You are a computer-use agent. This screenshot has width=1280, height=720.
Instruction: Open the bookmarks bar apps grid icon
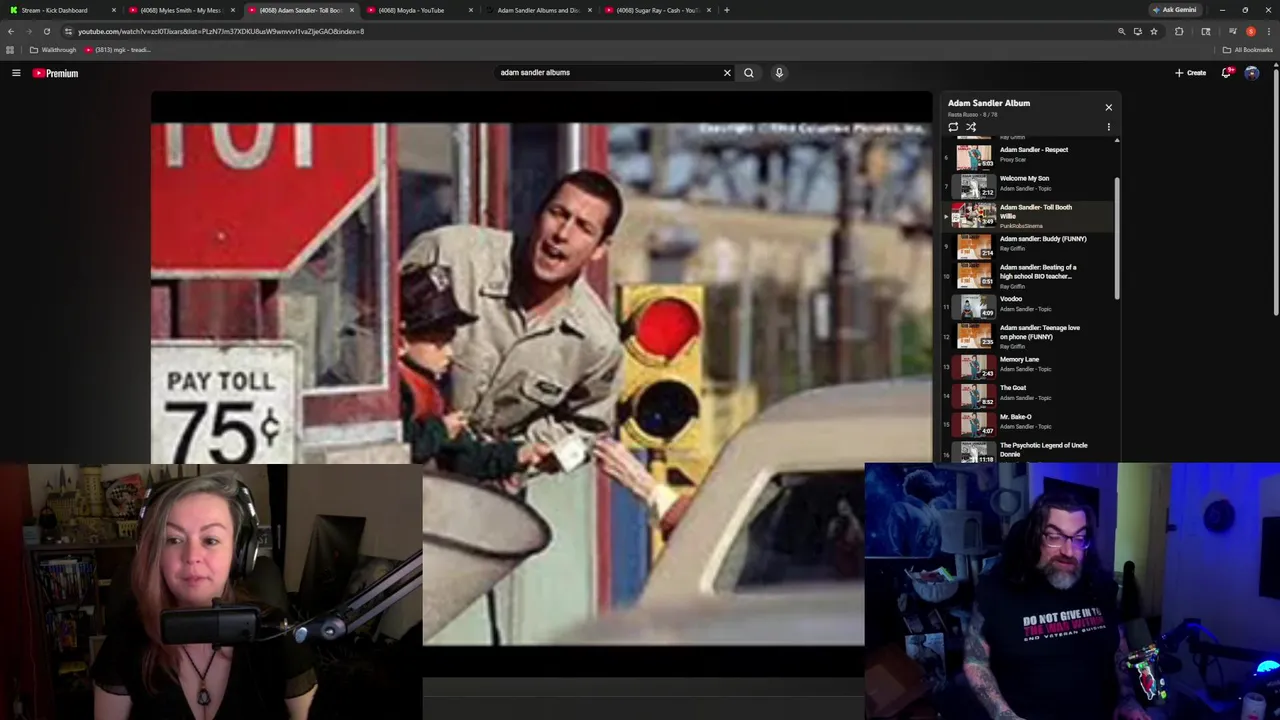click(10, 50)
